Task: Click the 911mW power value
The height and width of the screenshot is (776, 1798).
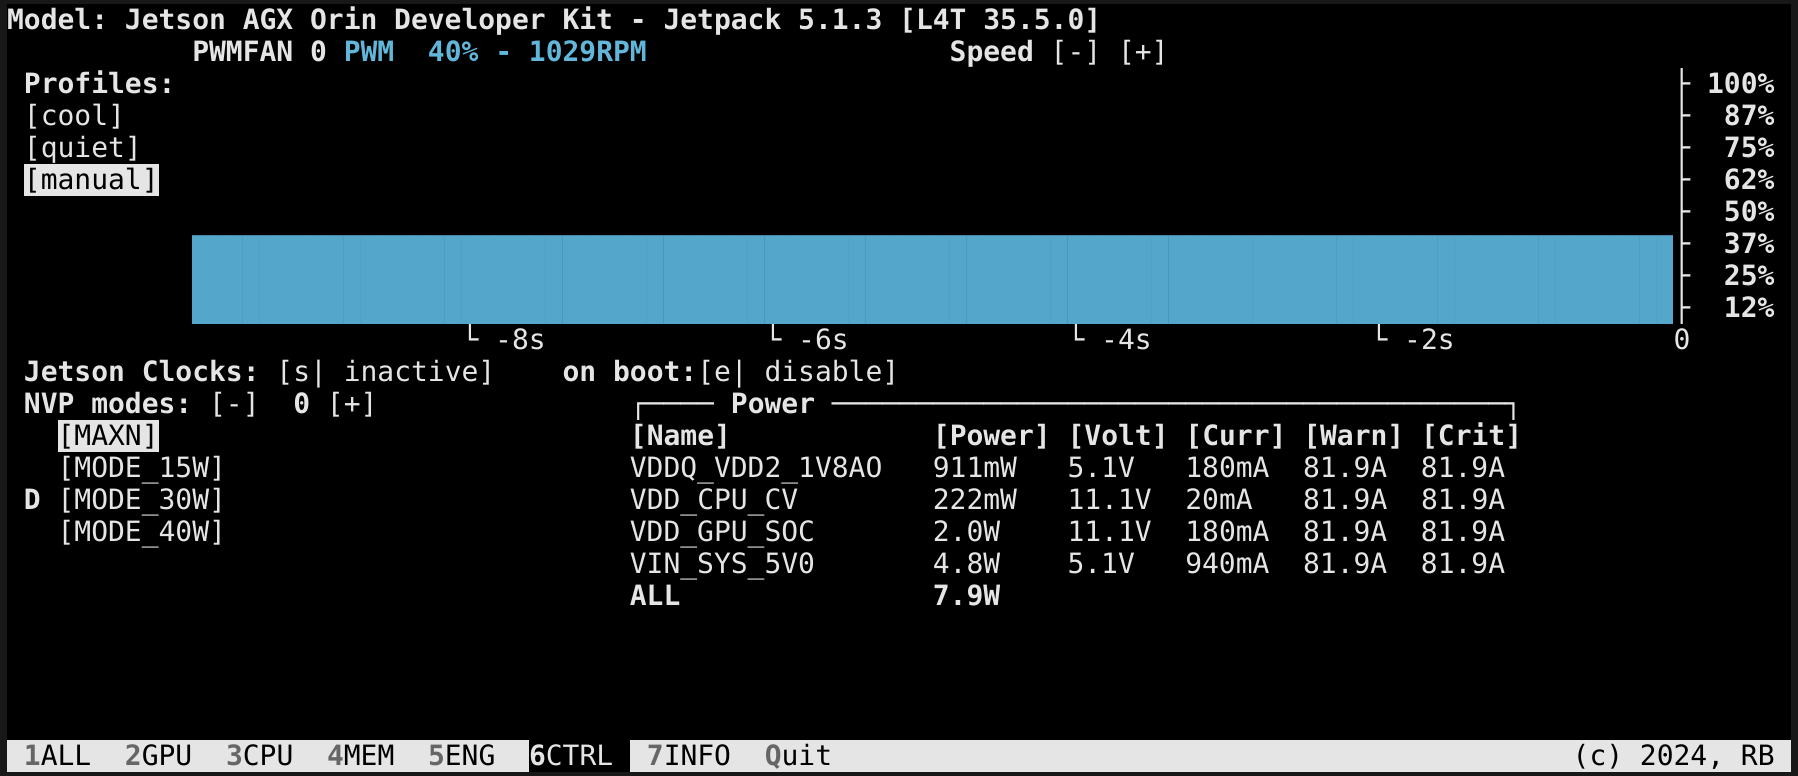Action: (x=975, y=468)
